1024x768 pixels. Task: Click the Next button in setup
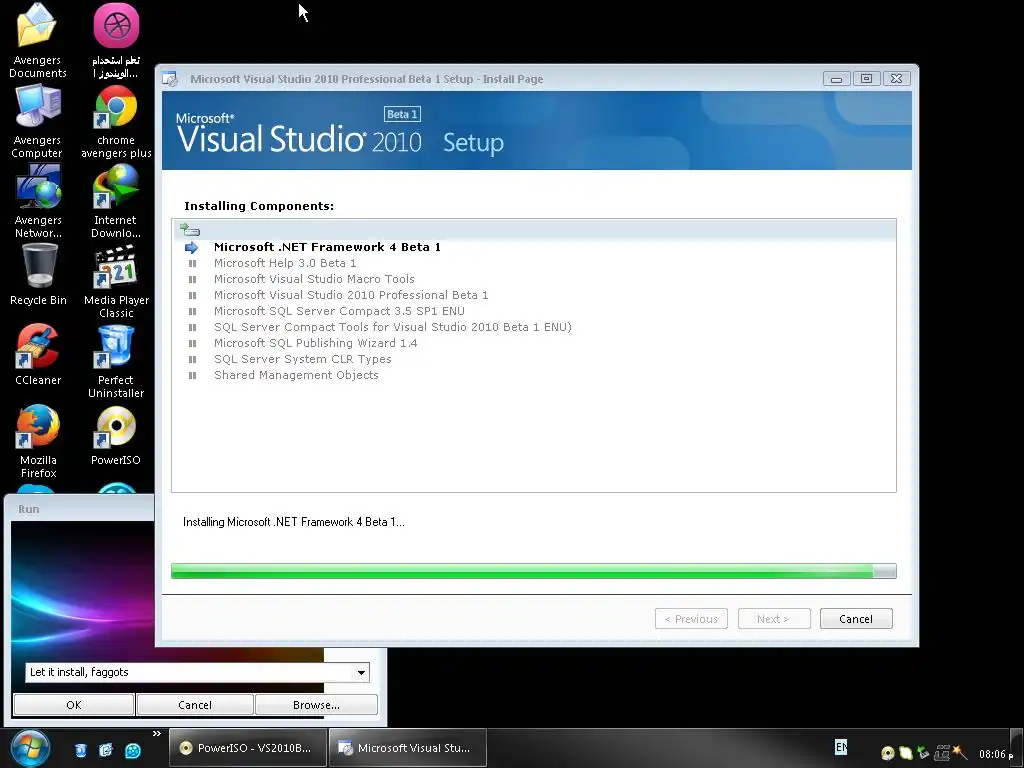[774, 618]
